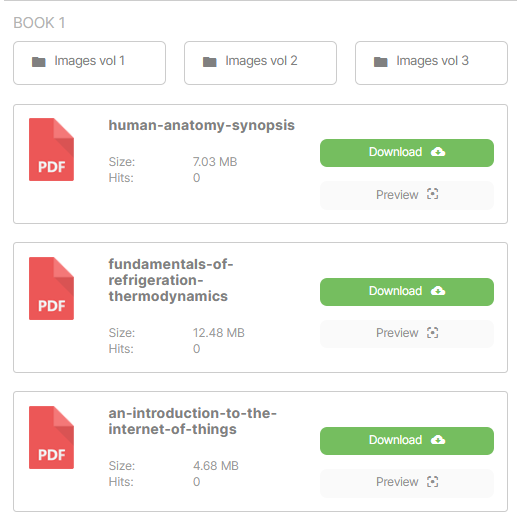Click the folder icon beside Images vol 1
522x527 pixels.
(x=39, y=62)
